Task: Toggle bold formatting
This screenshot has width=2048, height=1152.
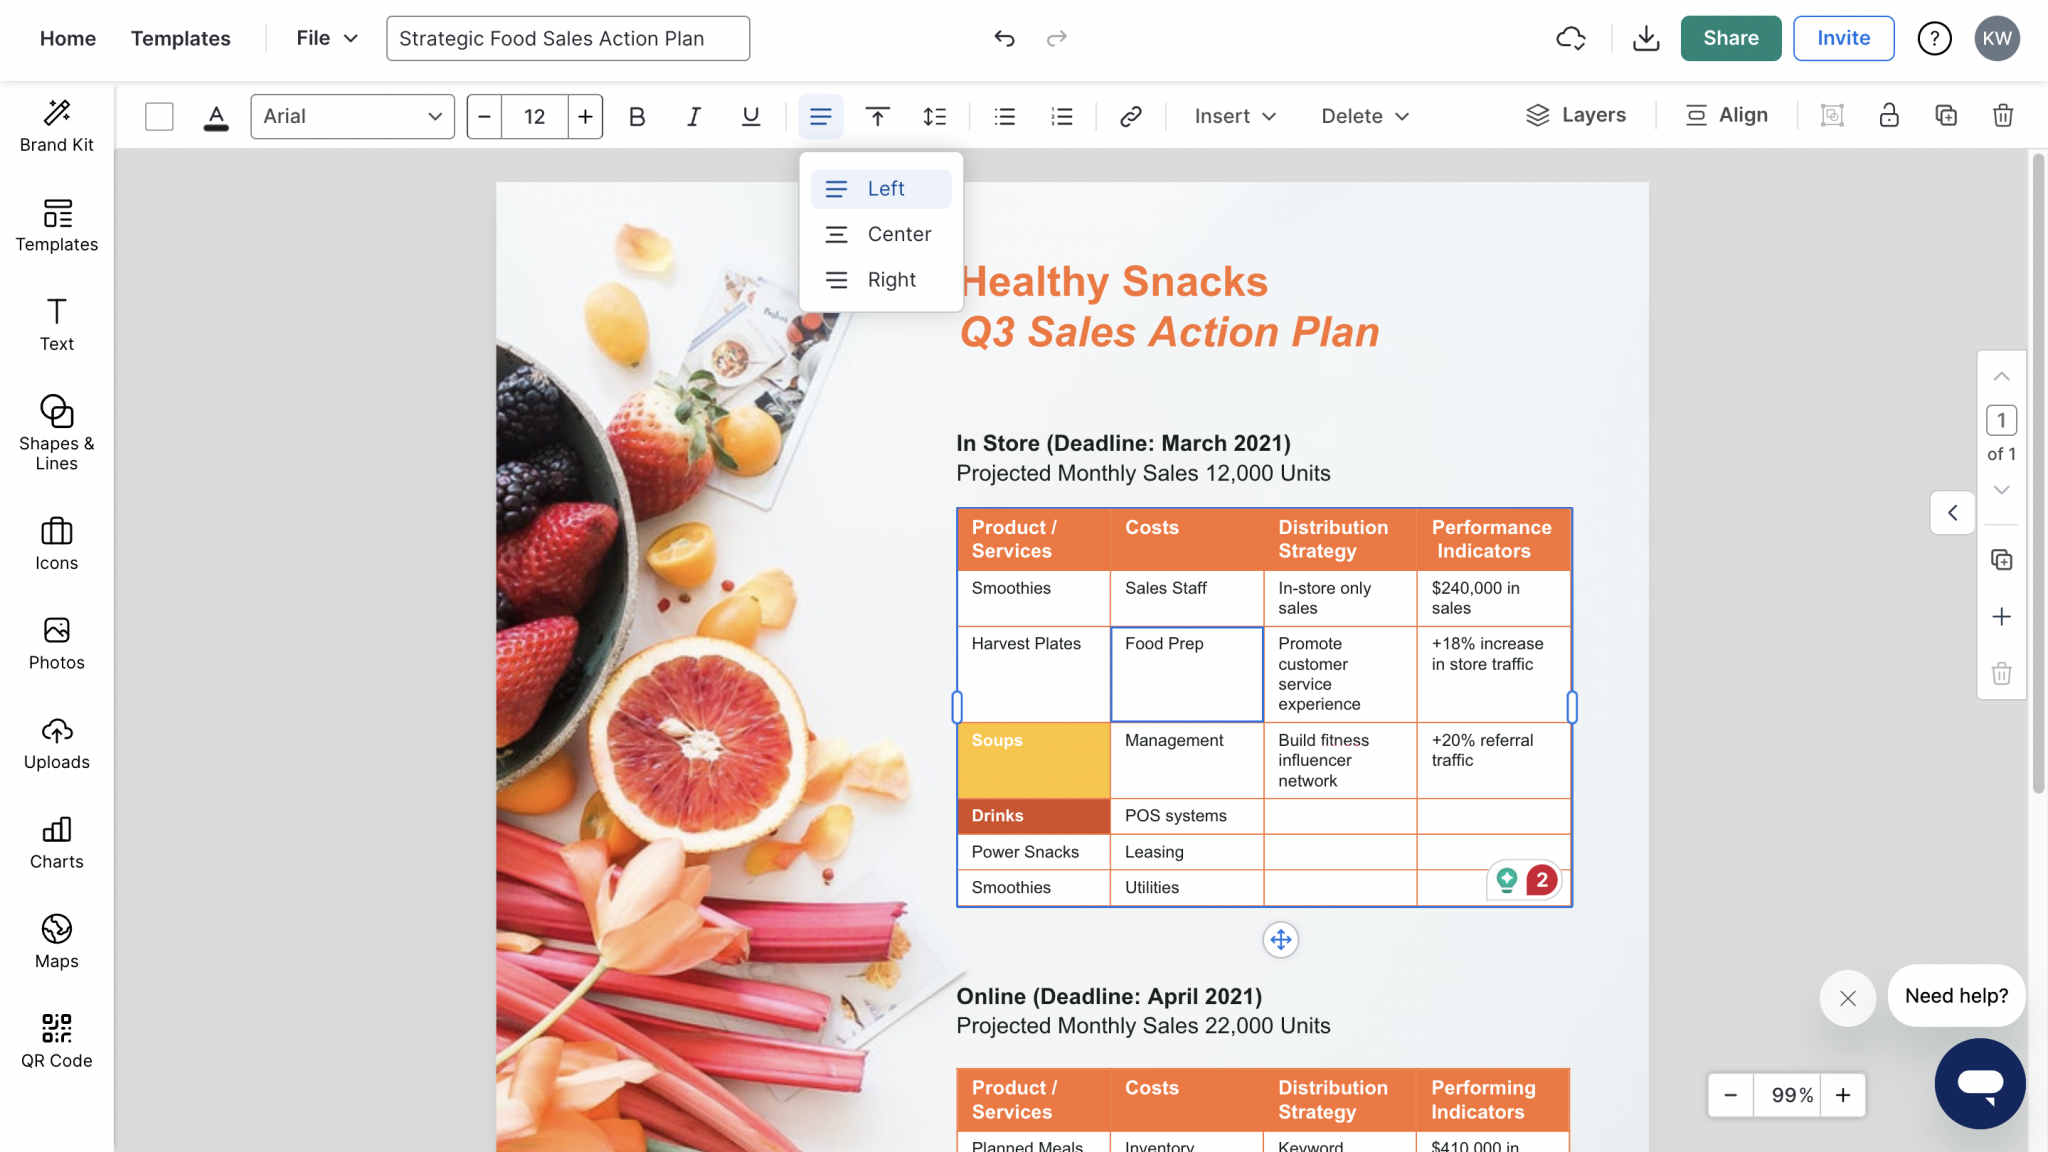Action: pos(636,116)
